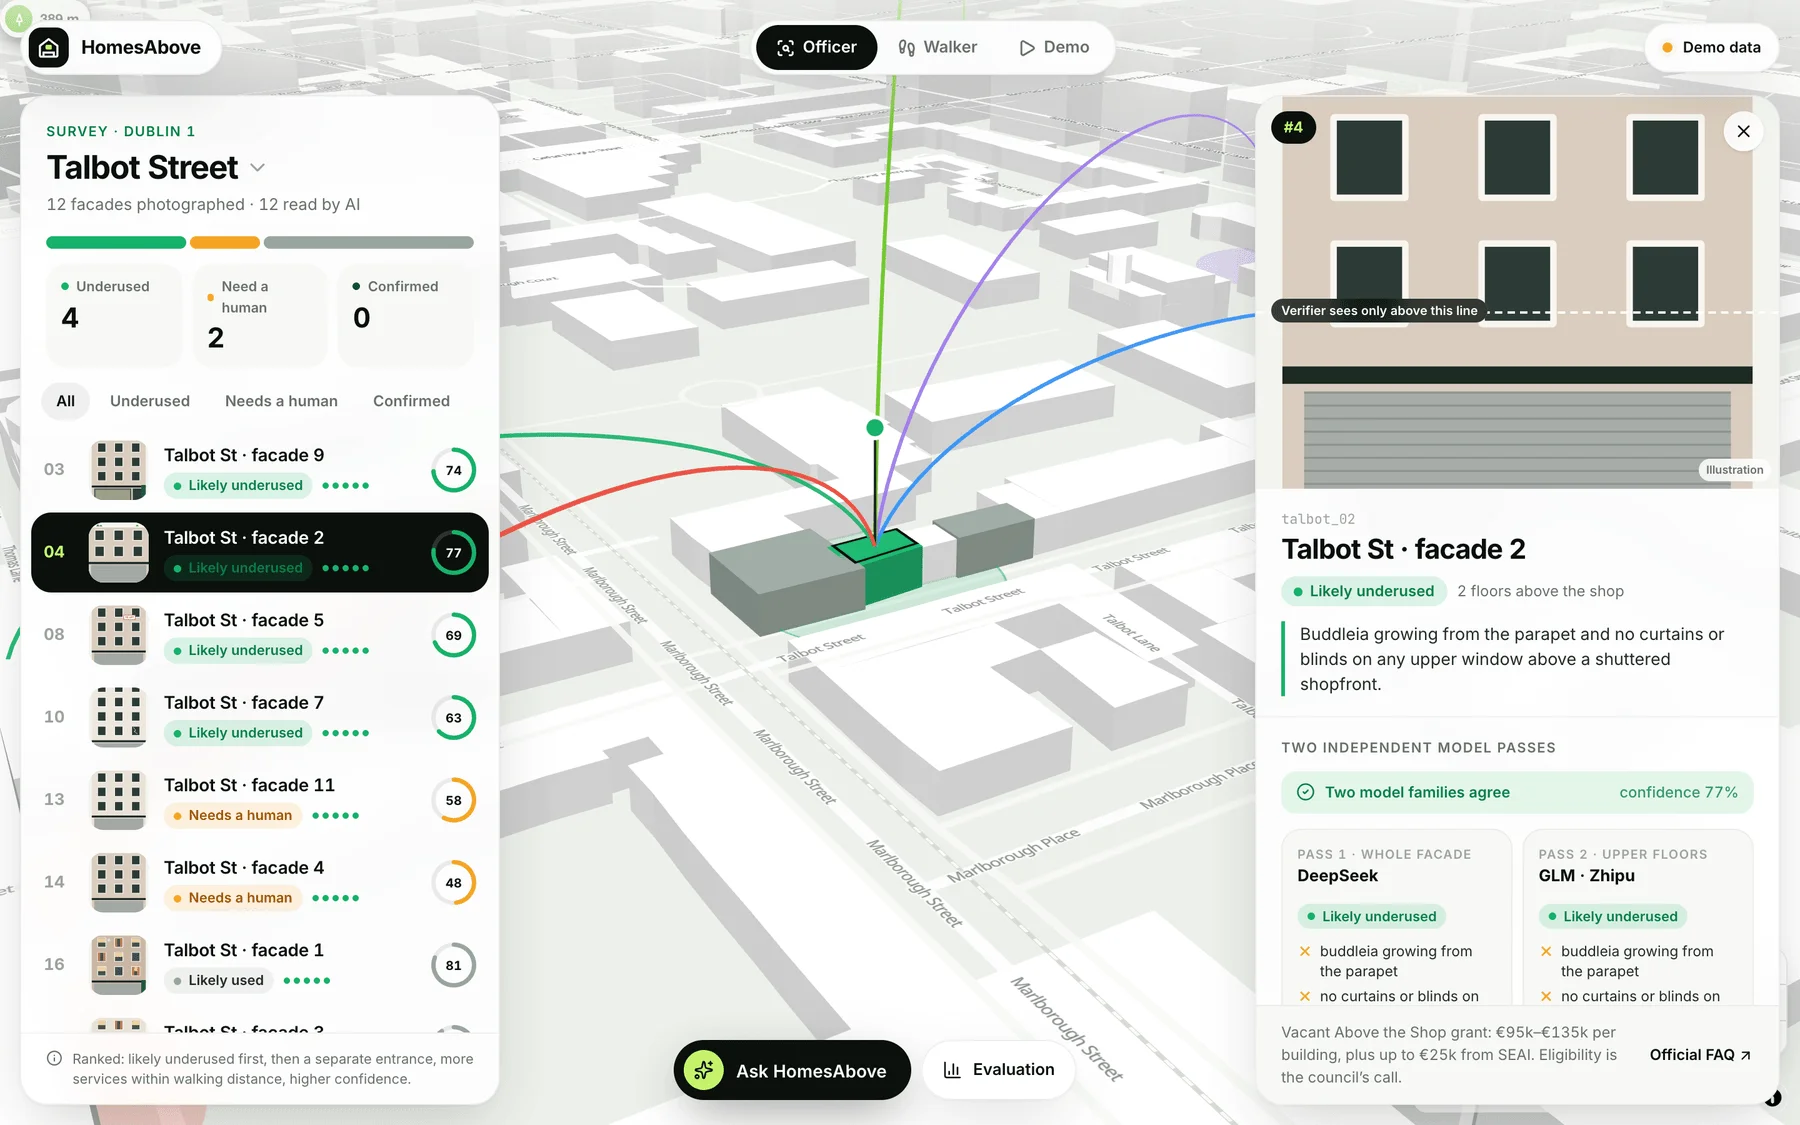Filter list by Needs a human

coord(281,401)
